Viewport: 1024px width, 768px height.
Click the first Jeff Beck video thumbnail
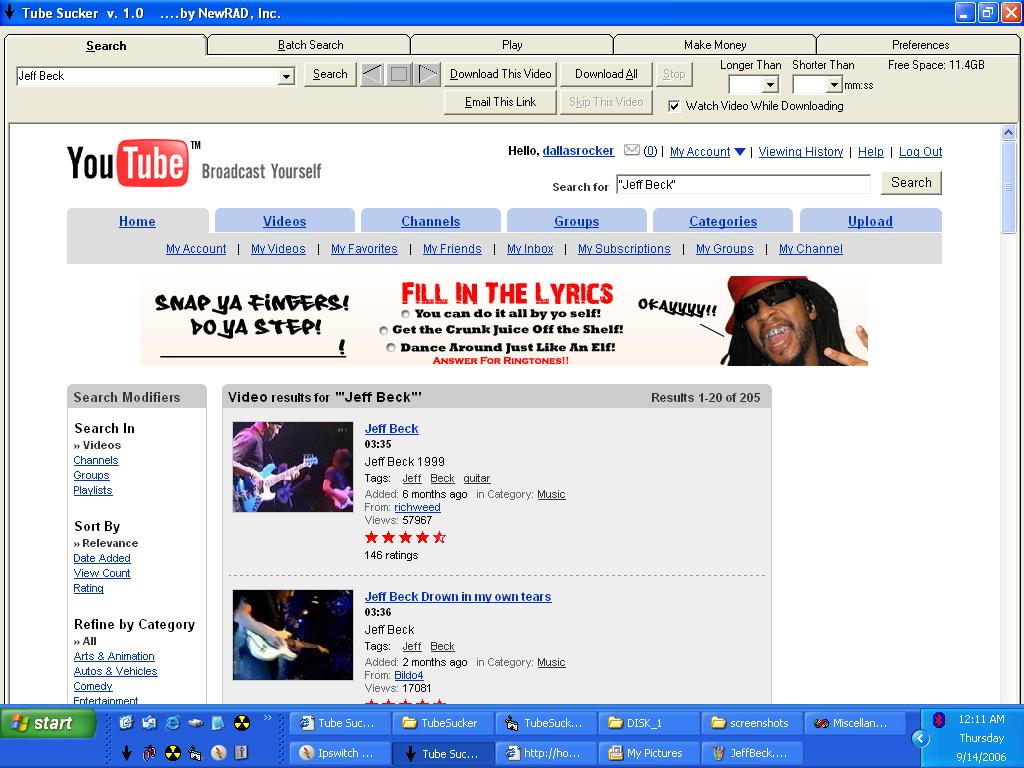click(x=293, y=466)
